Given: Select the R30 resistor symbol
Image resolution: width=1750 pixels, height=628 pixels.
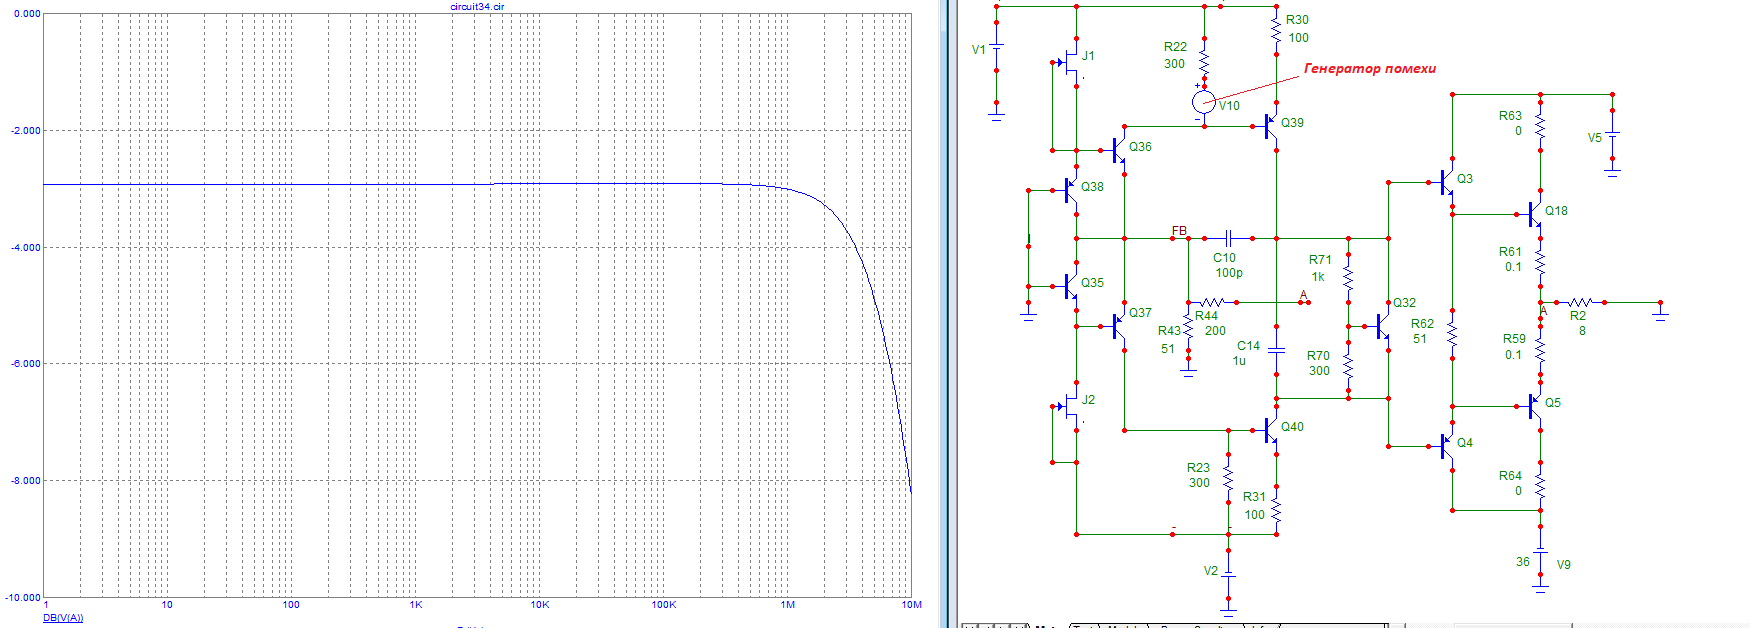Looking at the screenshot, I should click(1276, 30).
